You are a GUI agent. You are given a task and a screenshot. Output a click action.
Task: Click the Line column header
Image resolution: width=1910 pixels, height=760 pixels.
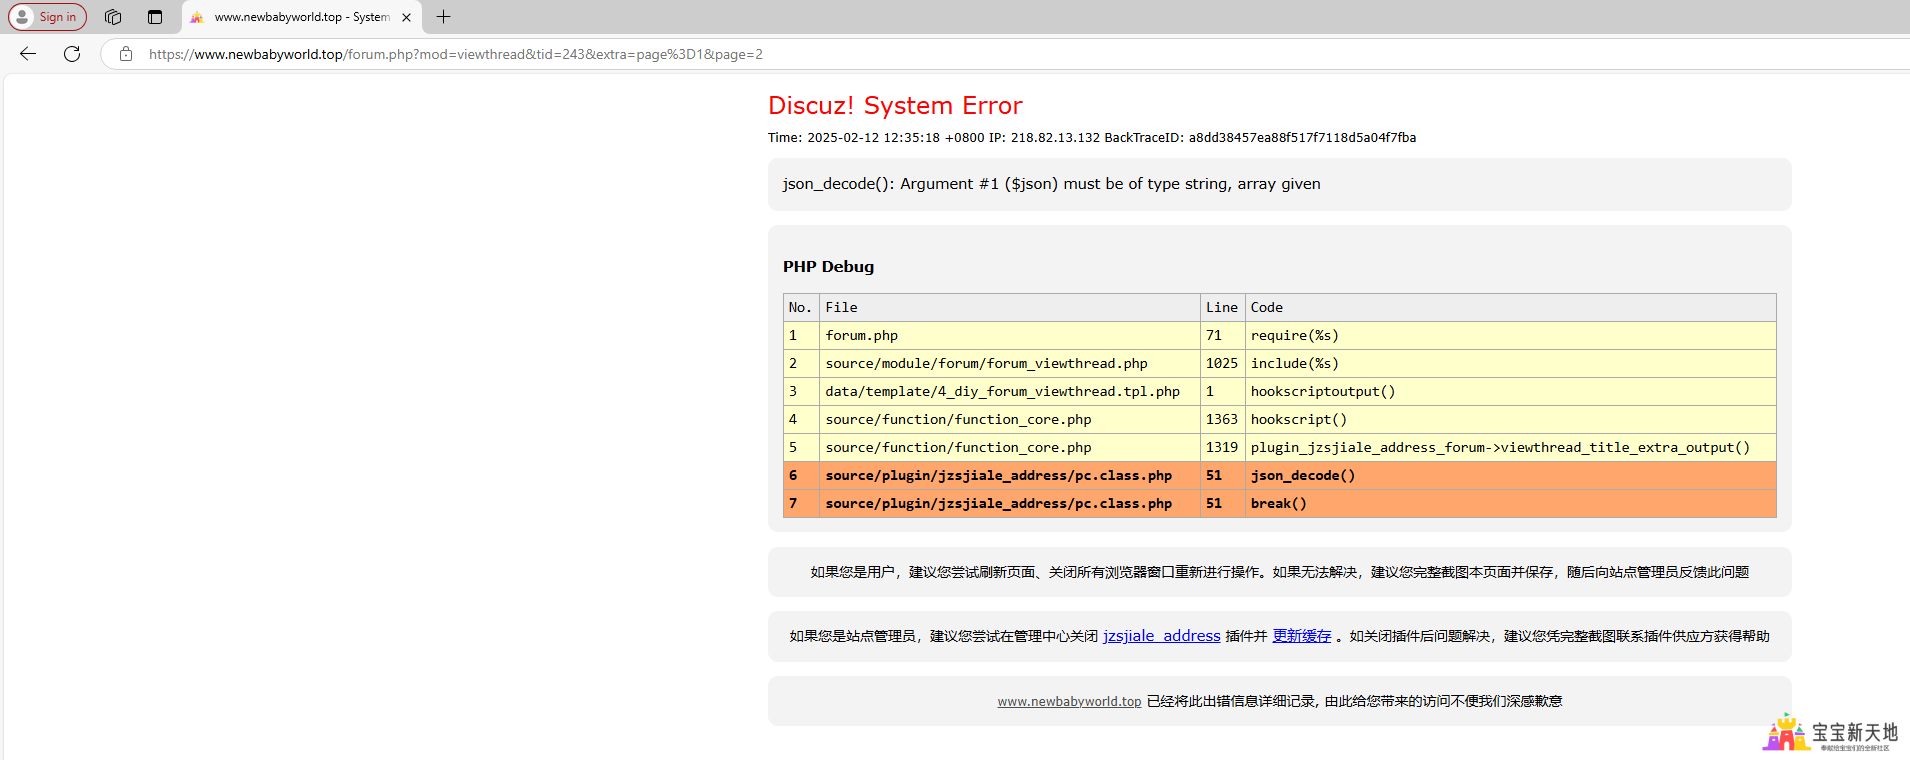[x=1222, y=307]
